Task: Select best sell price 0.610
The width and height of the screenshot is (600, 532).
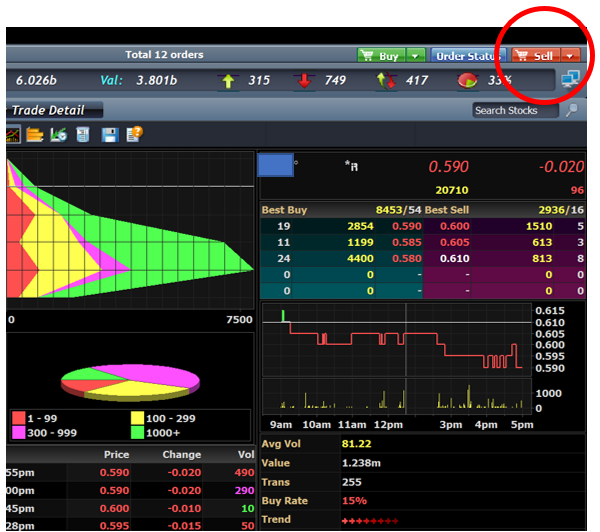Action: coord(455,258)
